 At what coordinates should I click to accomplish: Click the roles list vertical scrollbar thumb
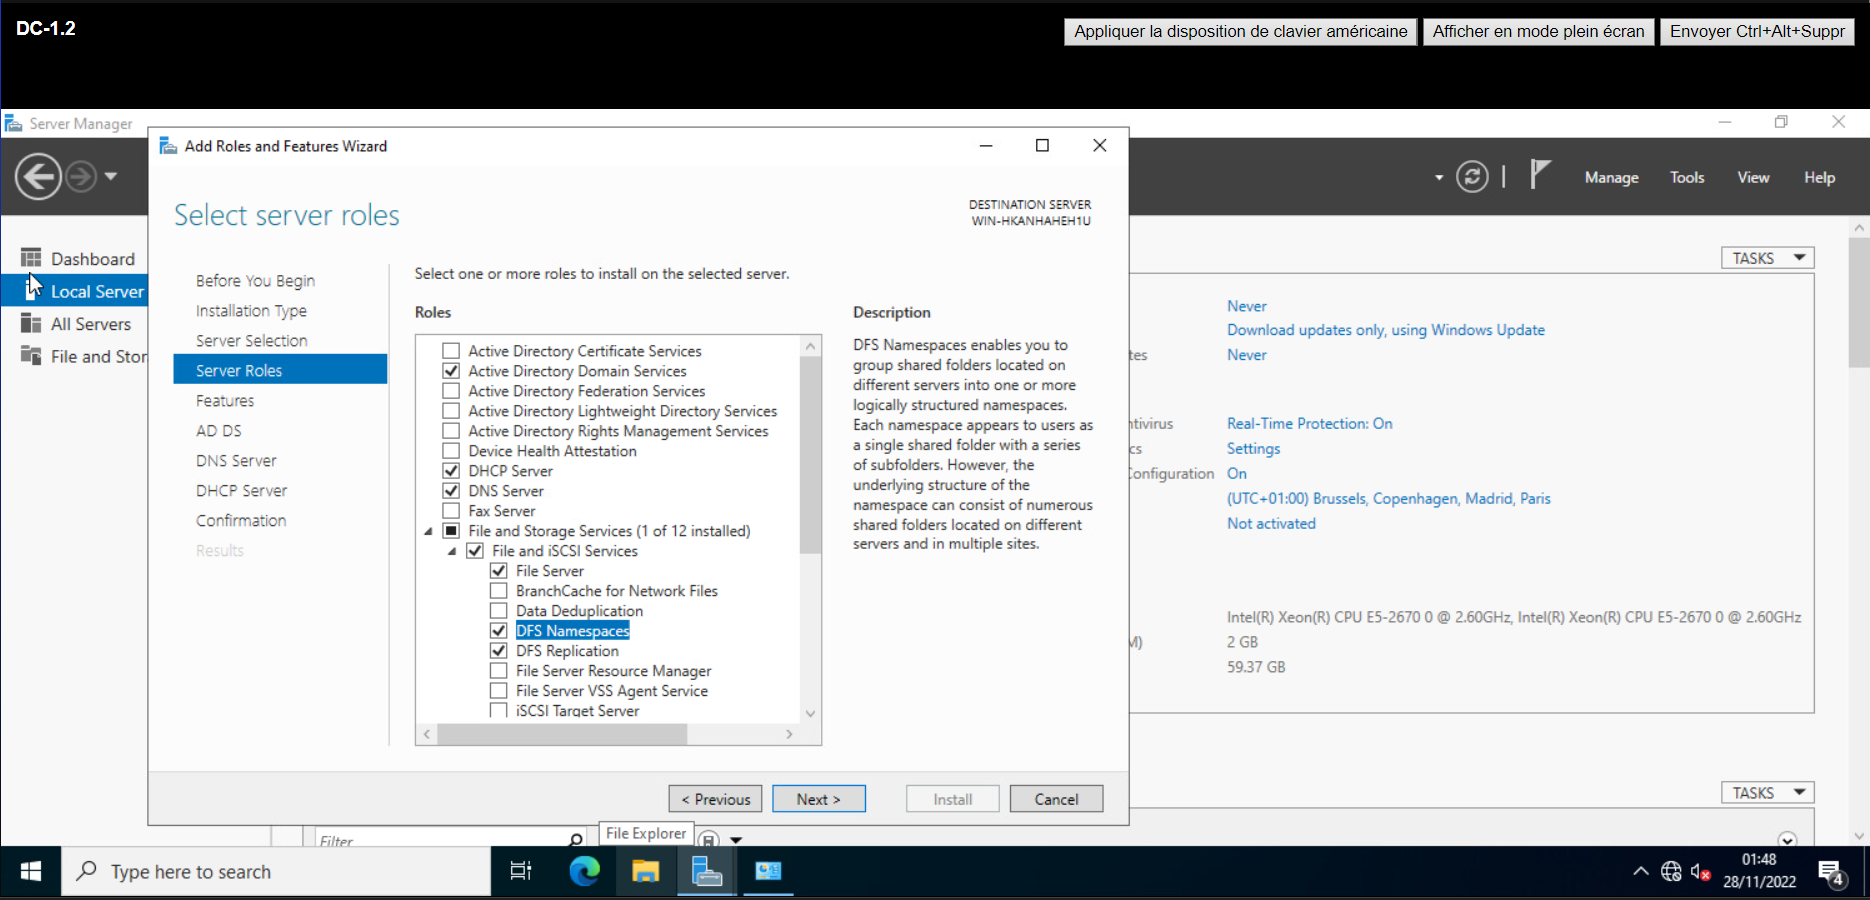coord(811,456)
